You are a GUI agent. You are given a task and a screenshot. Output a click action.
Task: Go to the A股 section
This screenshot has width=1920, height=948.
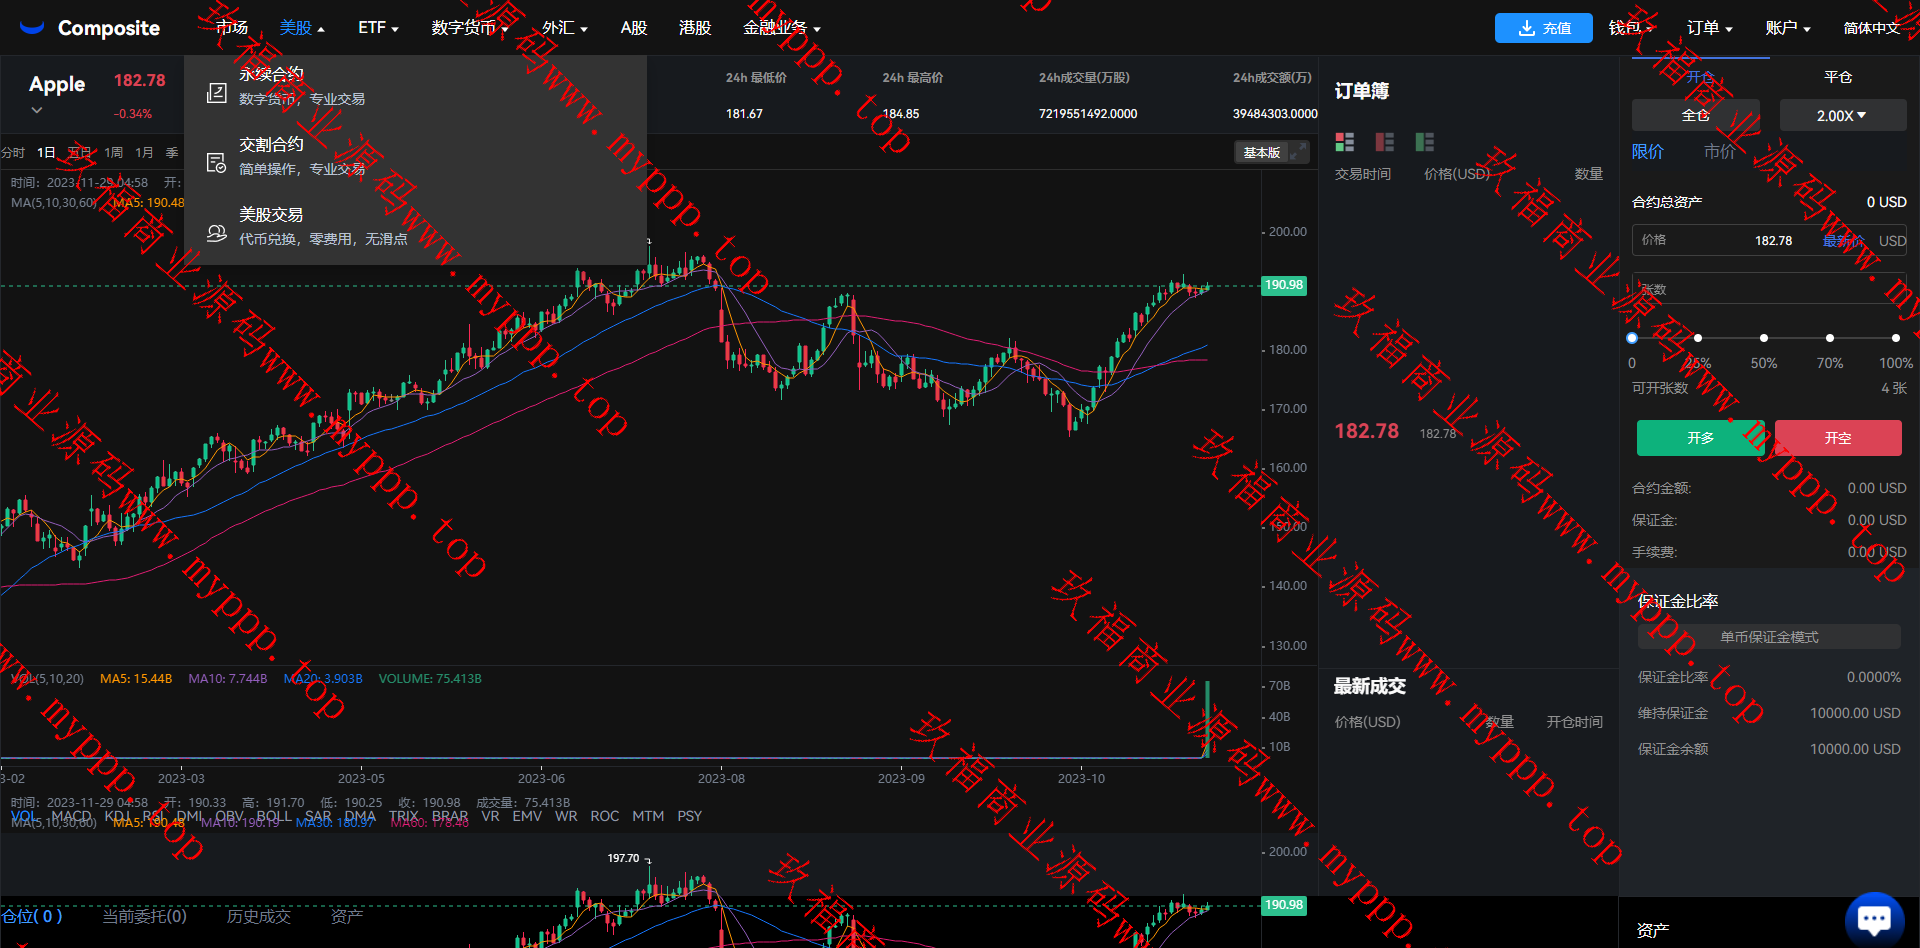[634, 28]
